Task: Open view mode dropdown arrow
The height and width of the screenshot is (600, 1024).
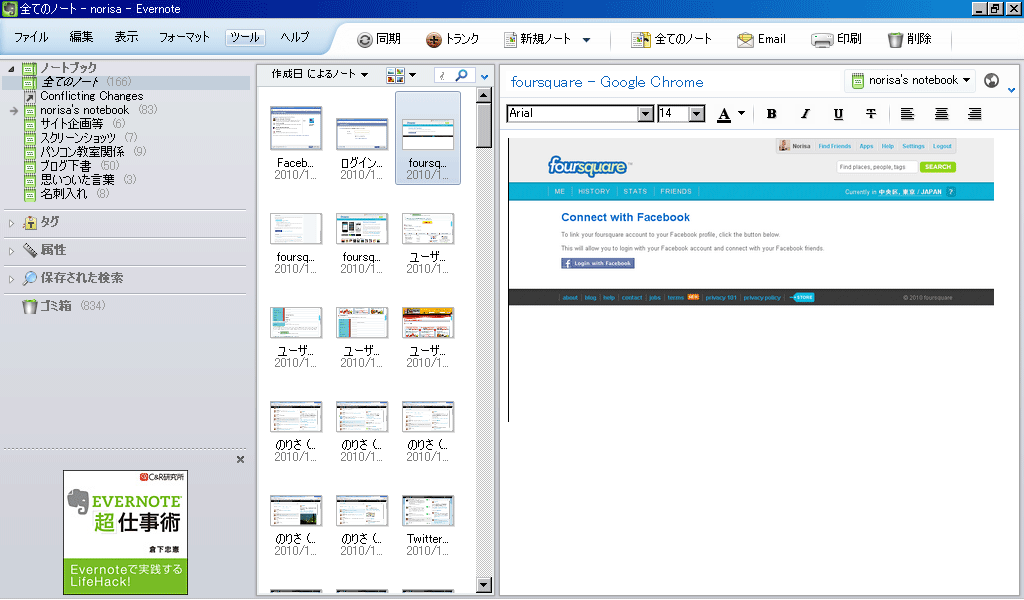Action: pos(413,75)
